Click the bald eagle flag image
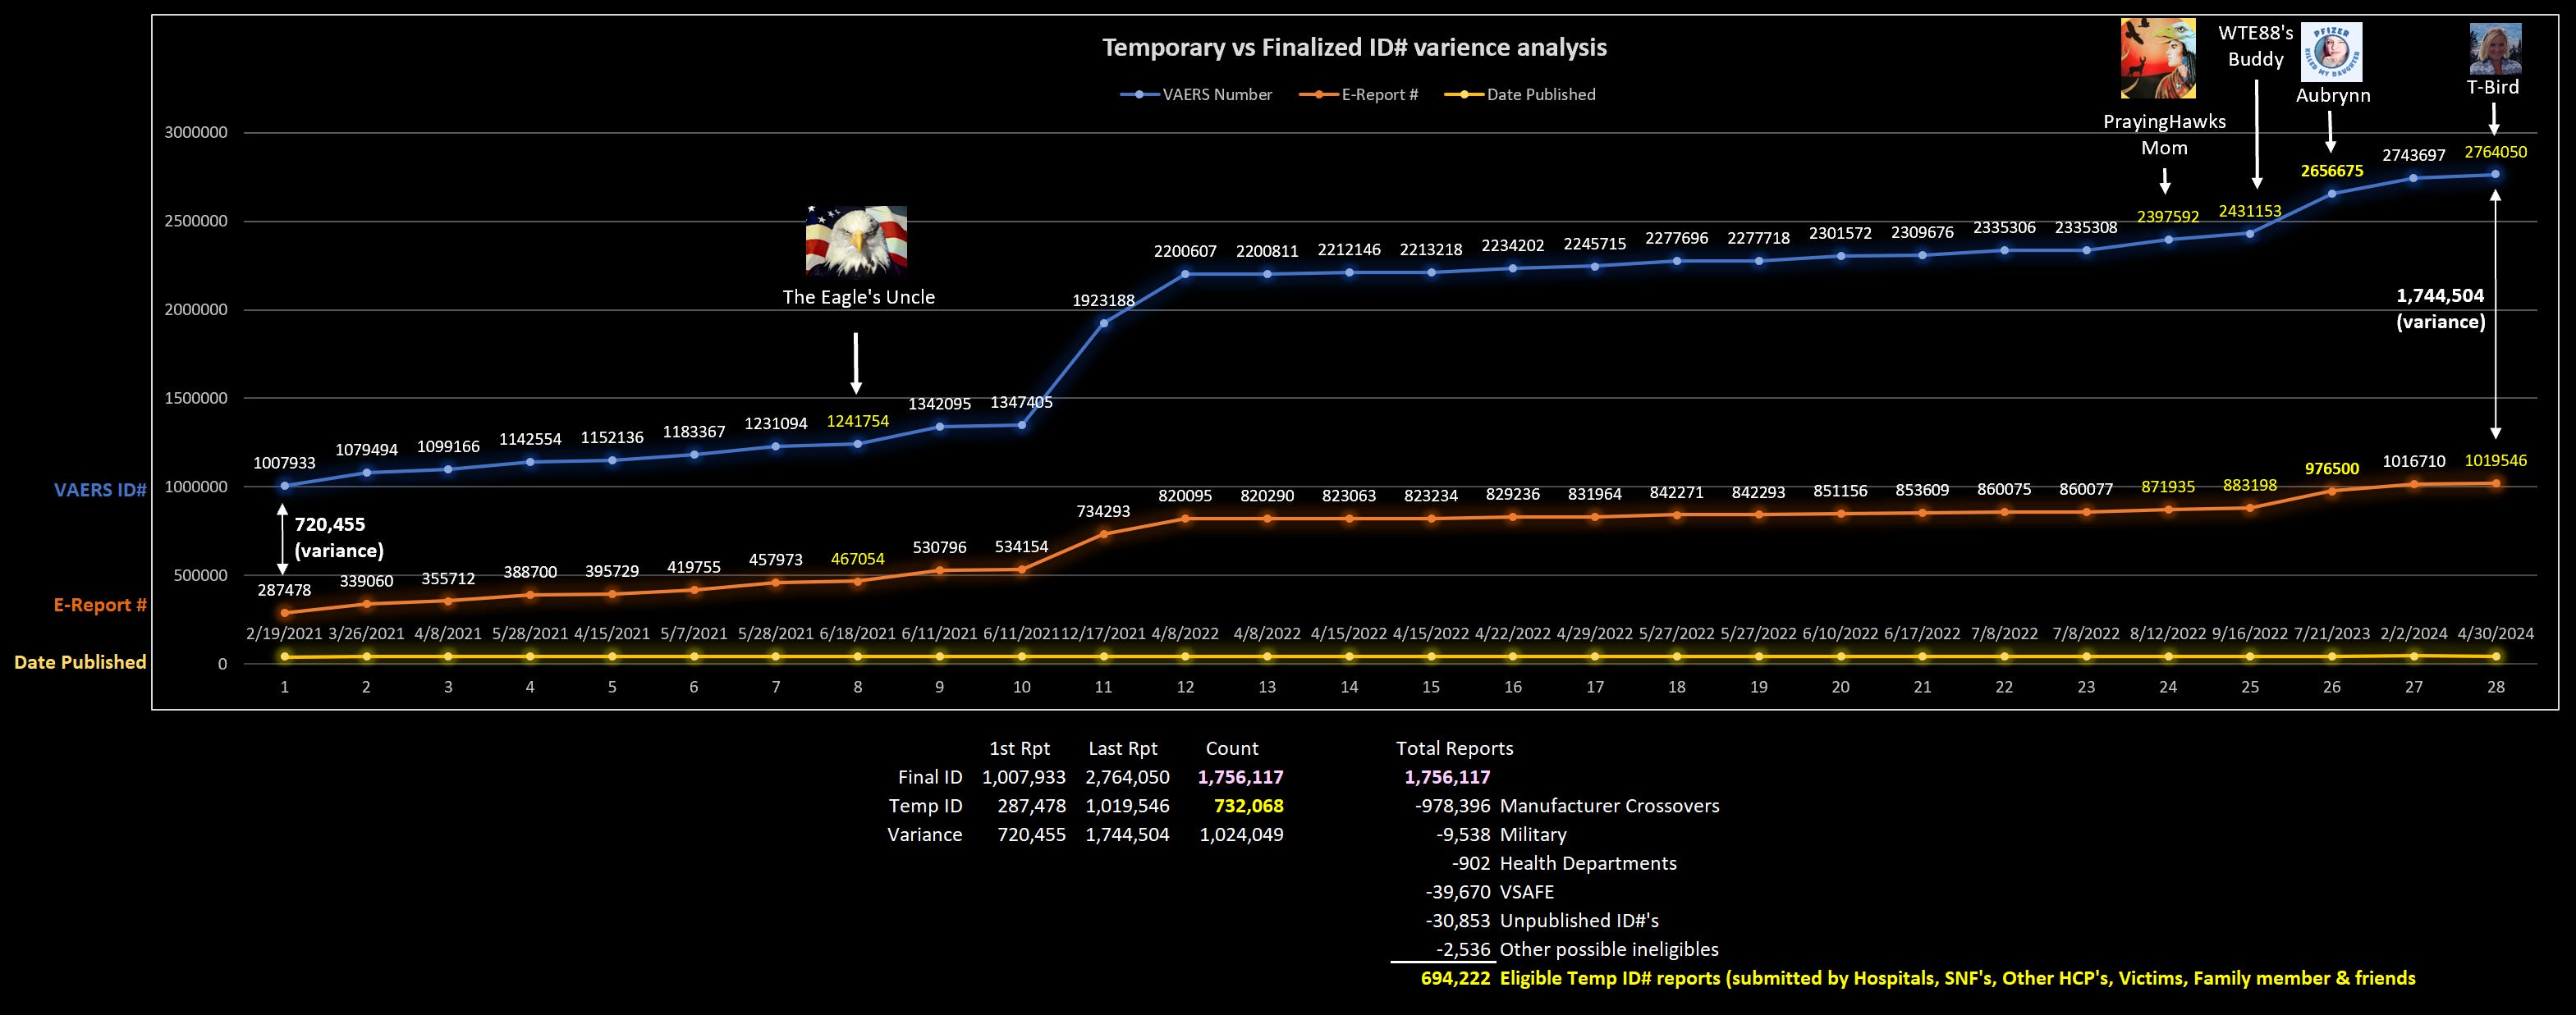Viewport: 2576px width, 1015px height. [856, 240]
